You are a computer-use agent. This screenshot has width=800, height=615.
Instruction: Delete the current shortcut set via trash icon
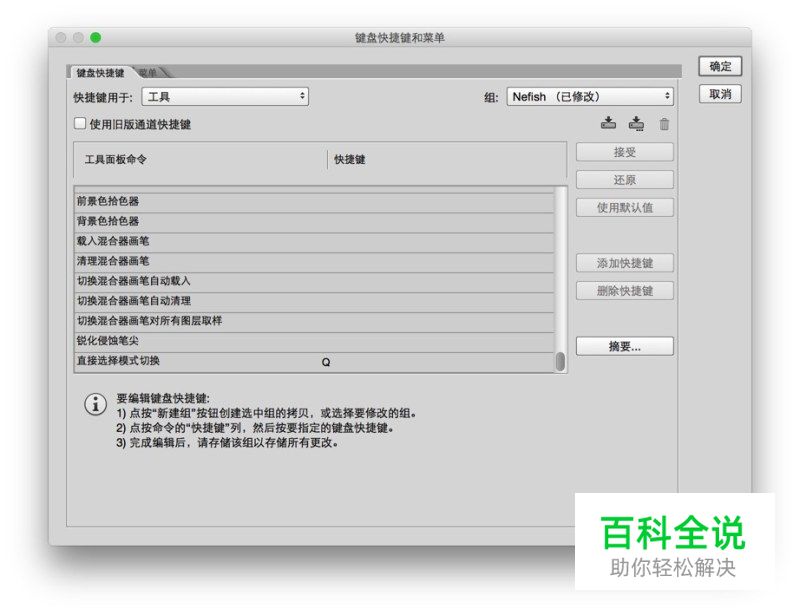click(663, 124)
